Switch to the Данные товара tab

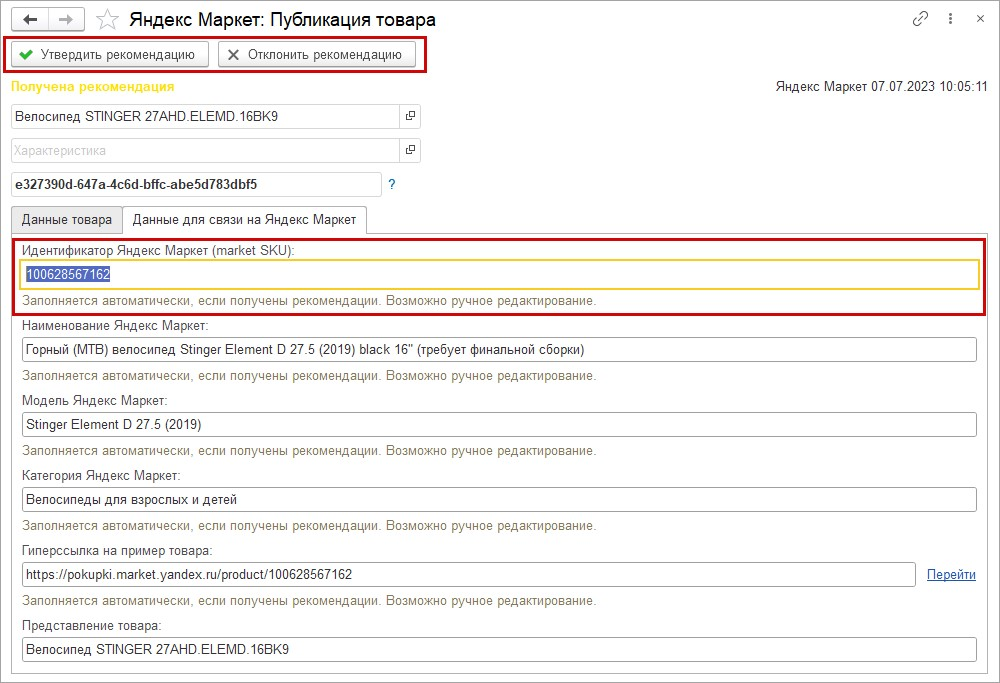pos(66,220)
